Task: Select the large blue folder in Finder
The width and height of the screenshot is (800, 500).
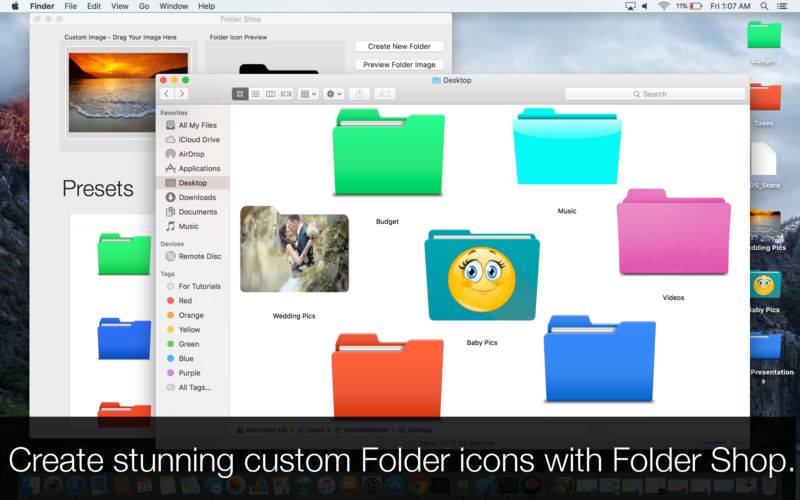Action: pos(599,359)
